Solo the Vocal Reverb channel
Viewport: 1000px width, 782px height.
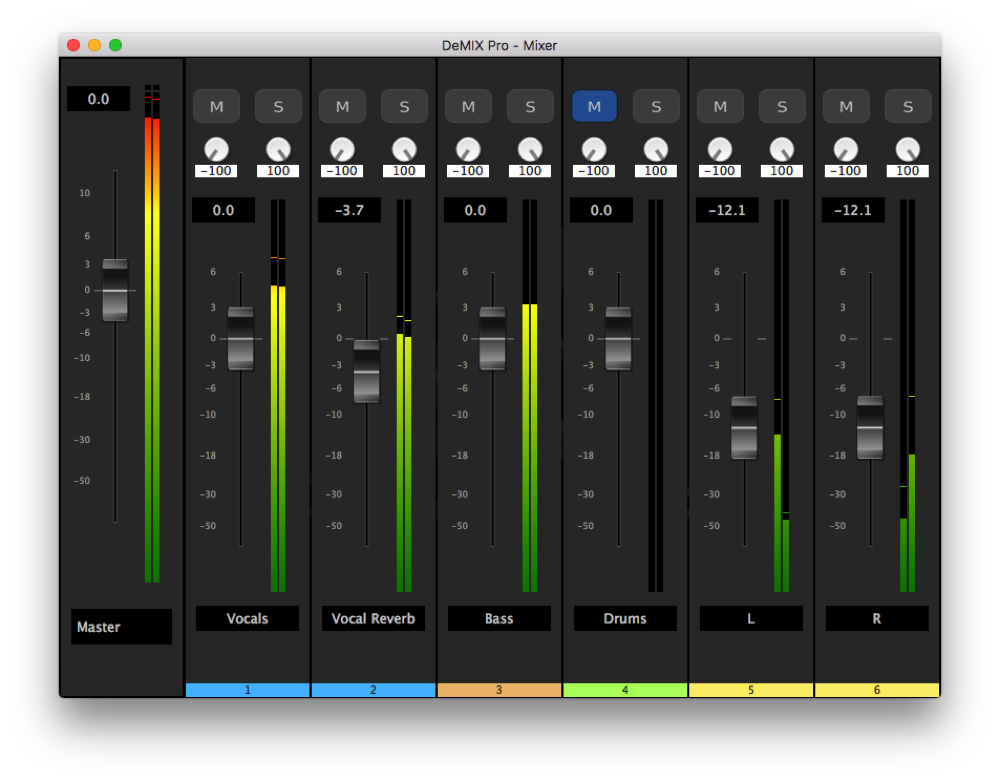pyautogui.click(x=404, y=107)
